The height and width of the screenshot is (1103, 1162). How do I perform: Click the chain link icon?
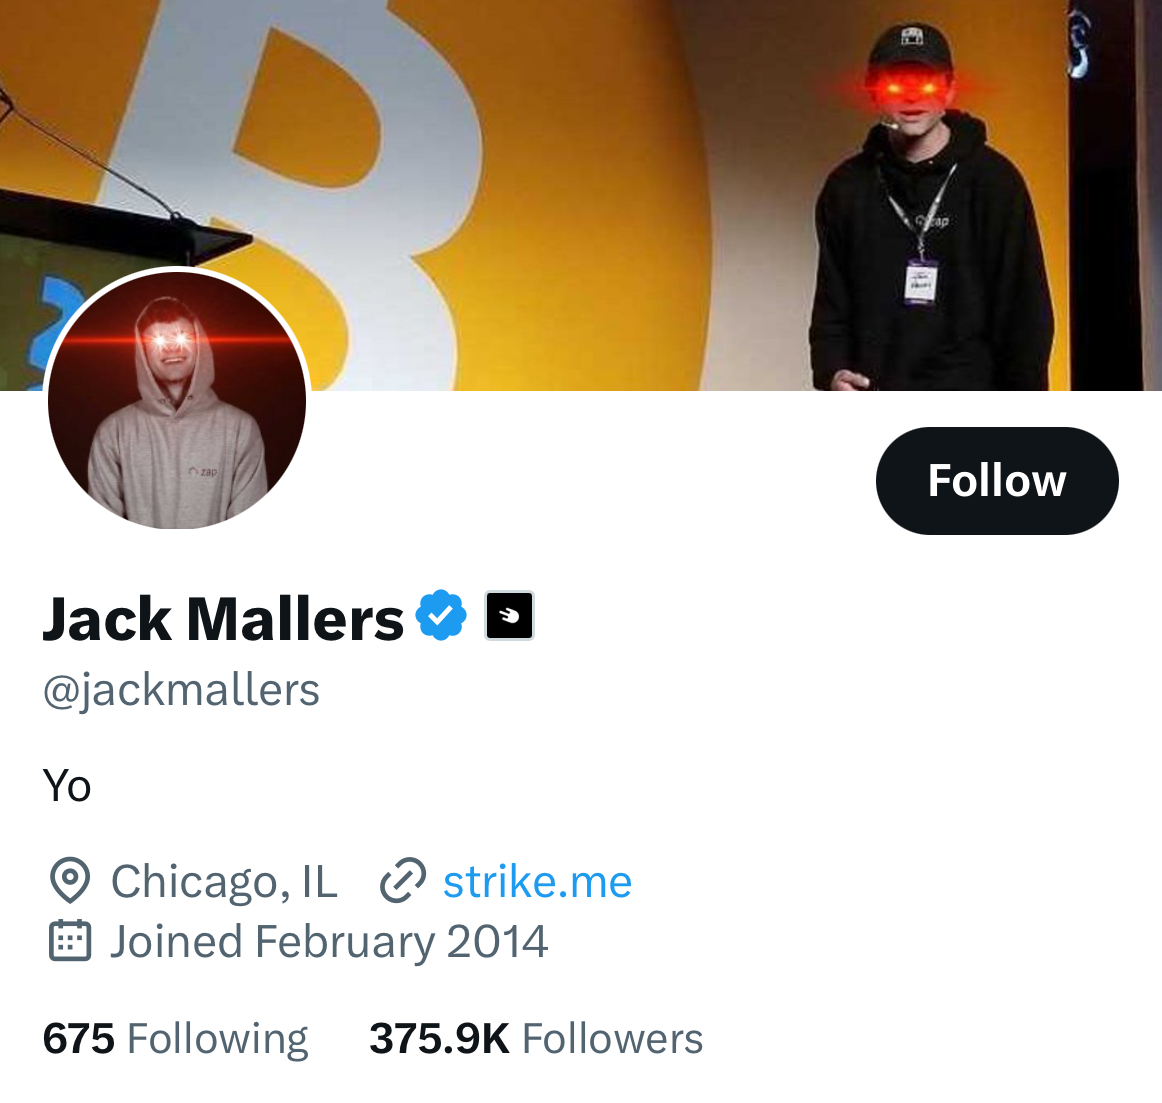tap(402, 881)
